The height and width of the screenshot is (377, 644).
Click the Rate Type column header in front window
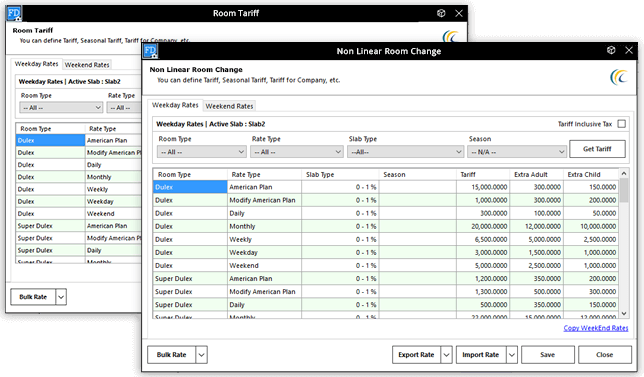point(264,175)
